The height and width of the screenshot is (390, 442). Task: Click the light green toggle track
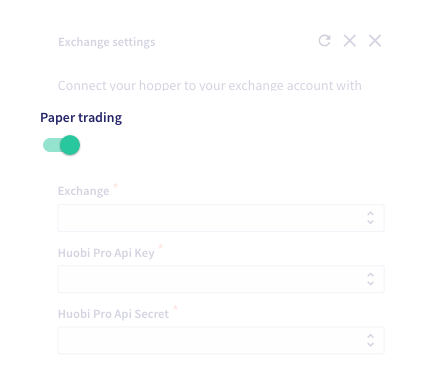pos(52,145)
